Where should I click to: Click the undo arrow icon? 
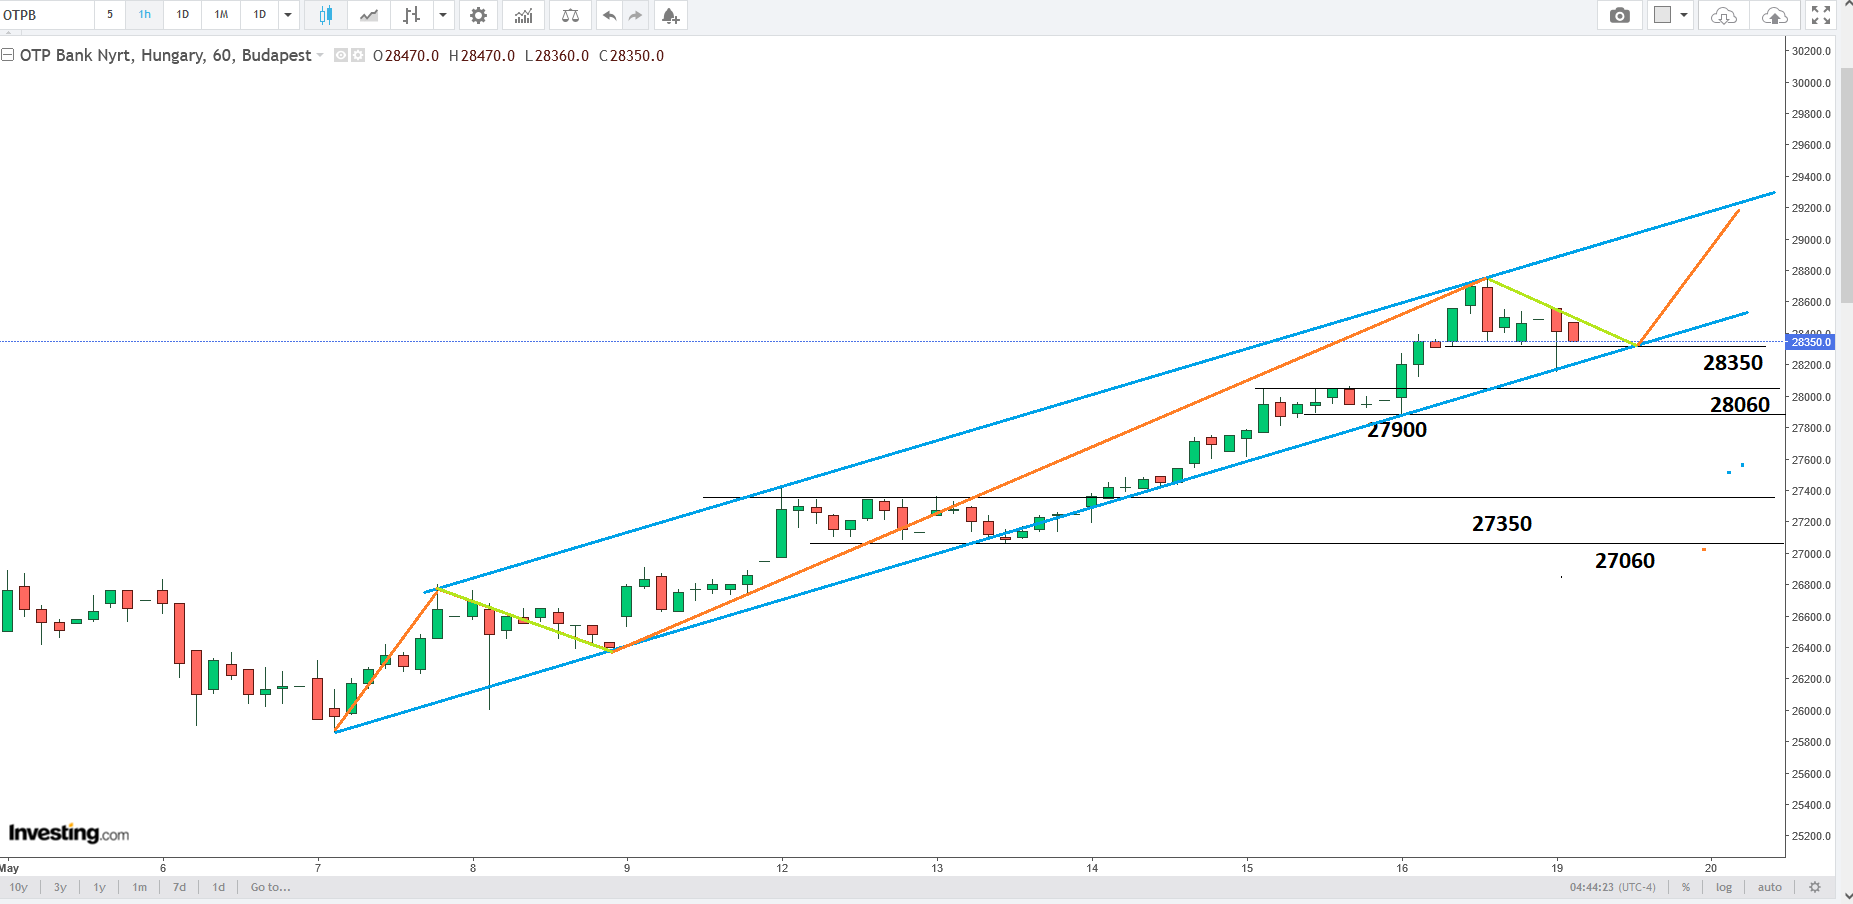(609, 15)
